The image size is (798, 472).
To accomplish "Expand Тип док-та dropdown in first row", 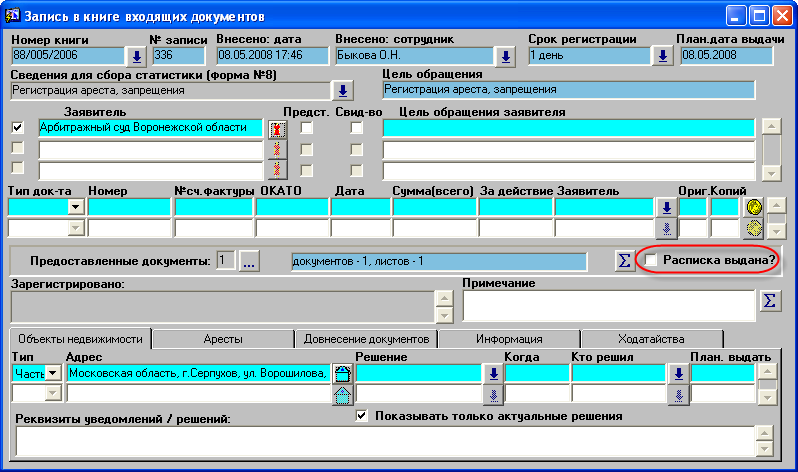I will pos(76,207).
